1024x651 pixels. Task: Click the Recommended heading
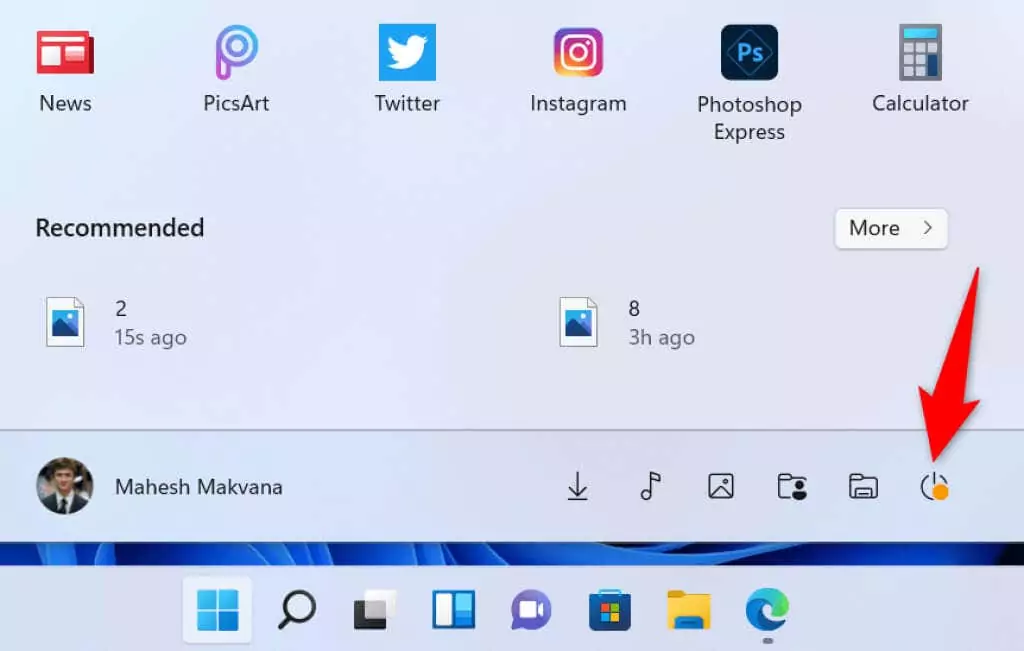(x=120, y=228)
